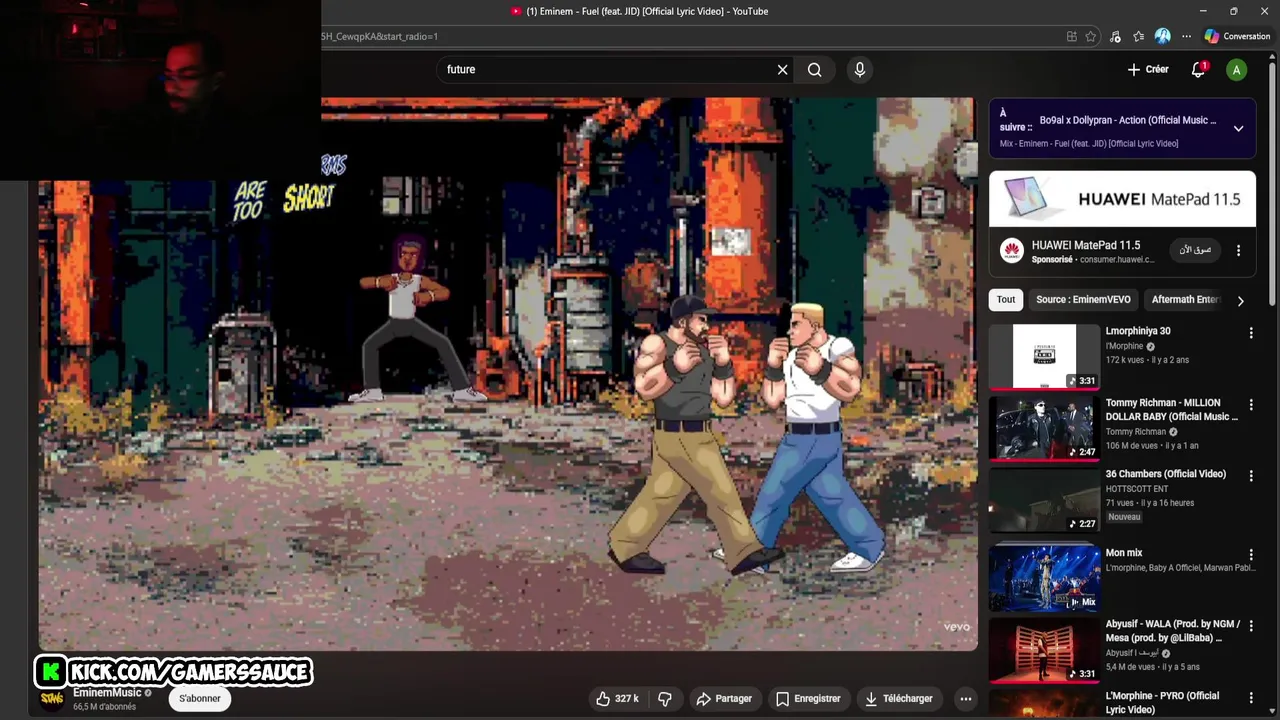Click the 'consumer.huawei.c...' sponsored link

click(1117, 260)
